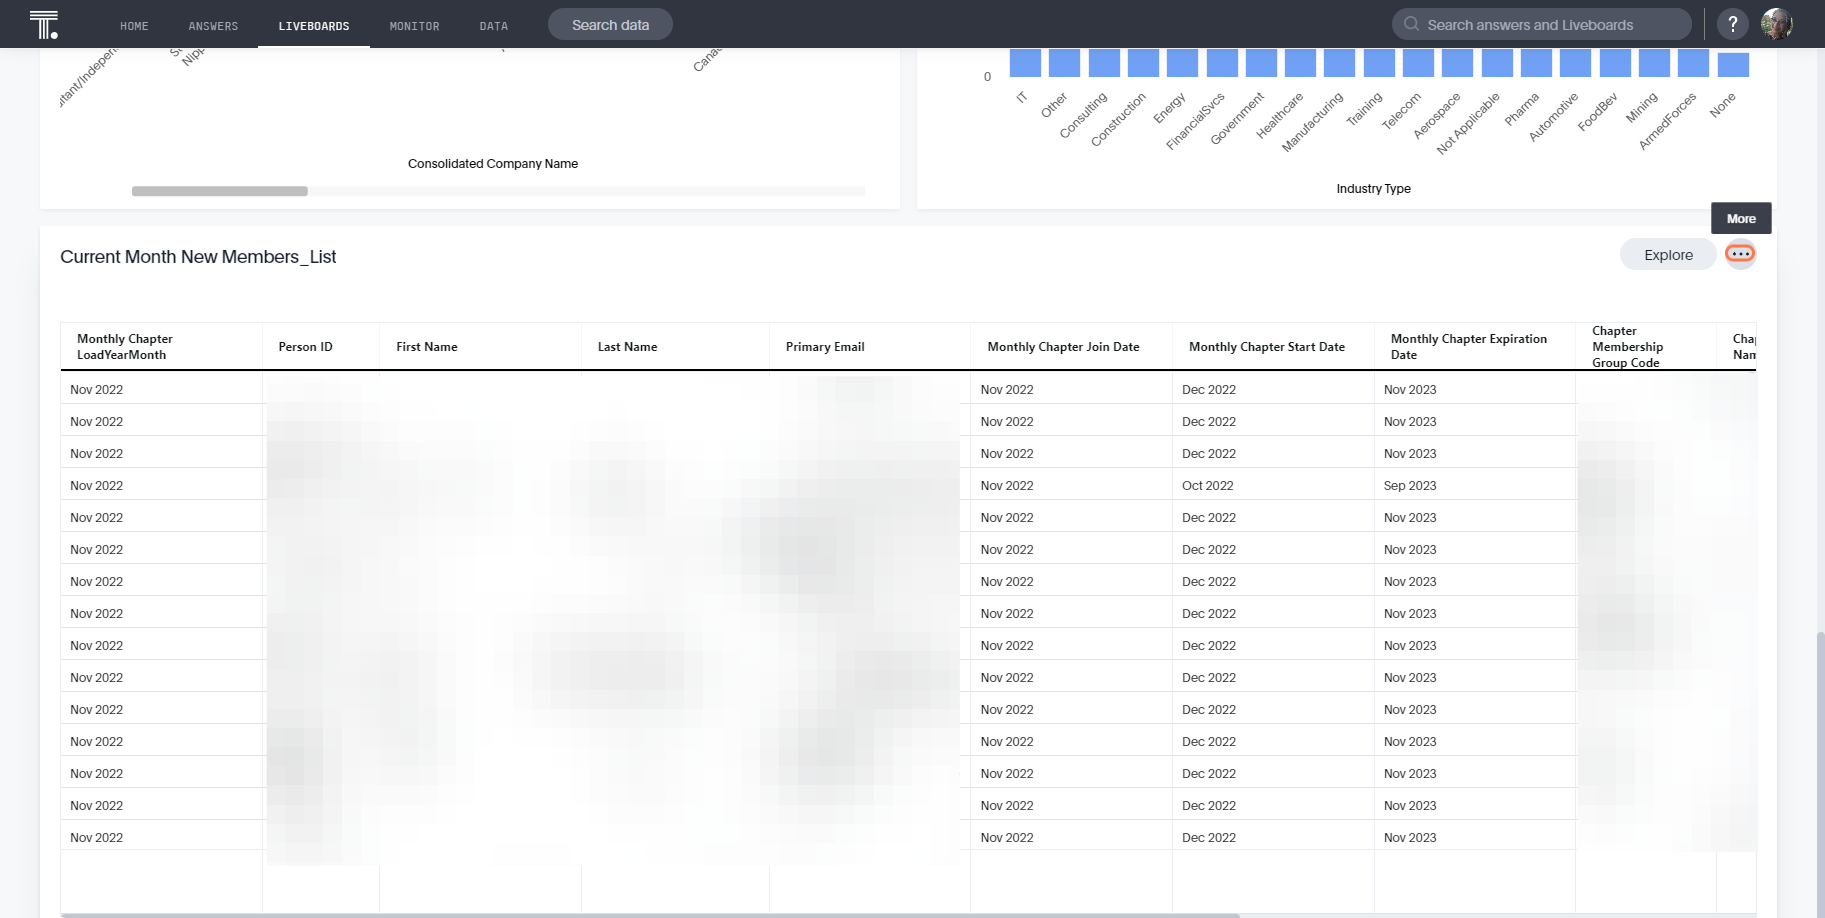Click the Search data button
This screenshot has height=918, width=1825.
tap(610, 24)
